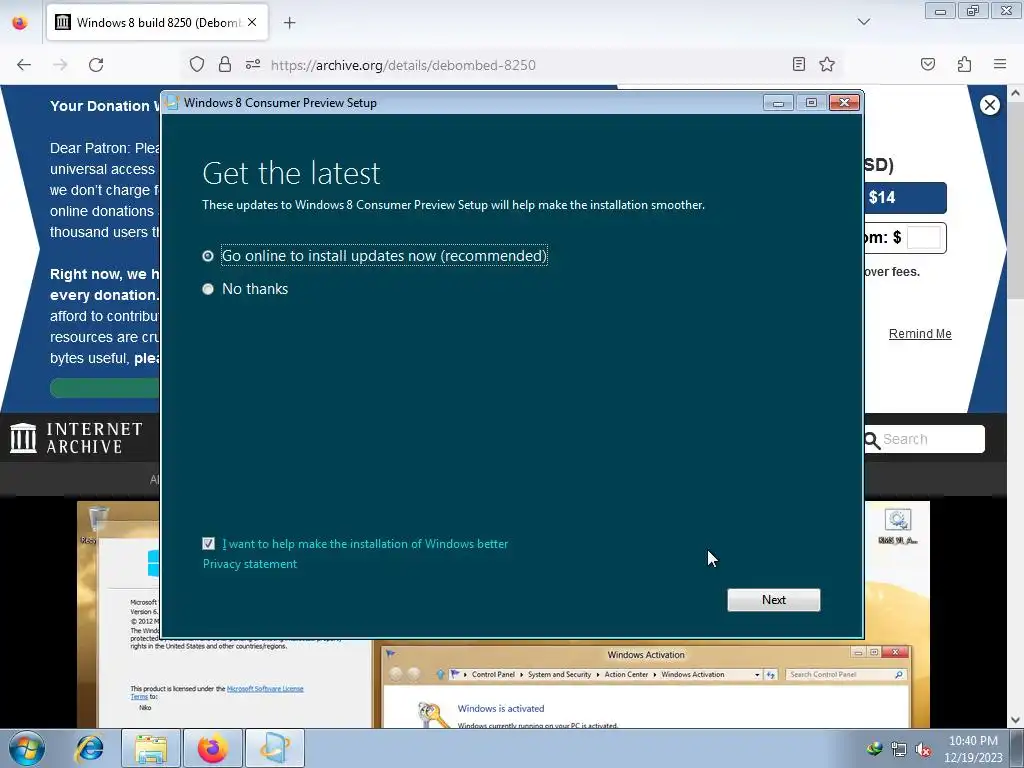The image size is (1024, 768).
Task: Click the Setup window title bar icon
Action: pos(172,103)
